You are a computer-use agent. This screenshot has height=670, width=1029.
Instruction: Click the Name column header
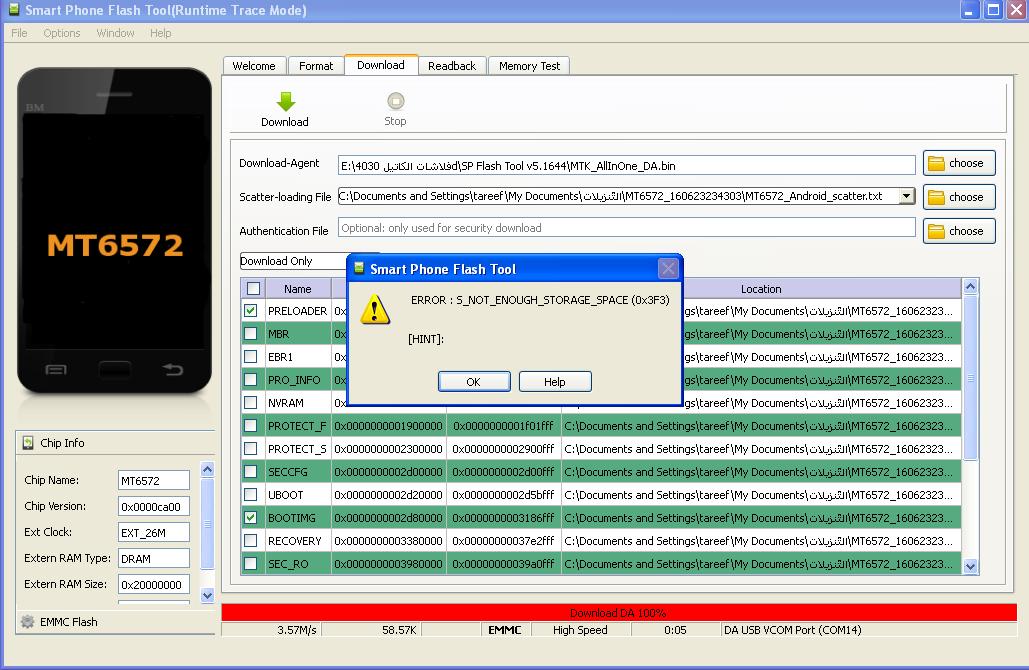297,289
